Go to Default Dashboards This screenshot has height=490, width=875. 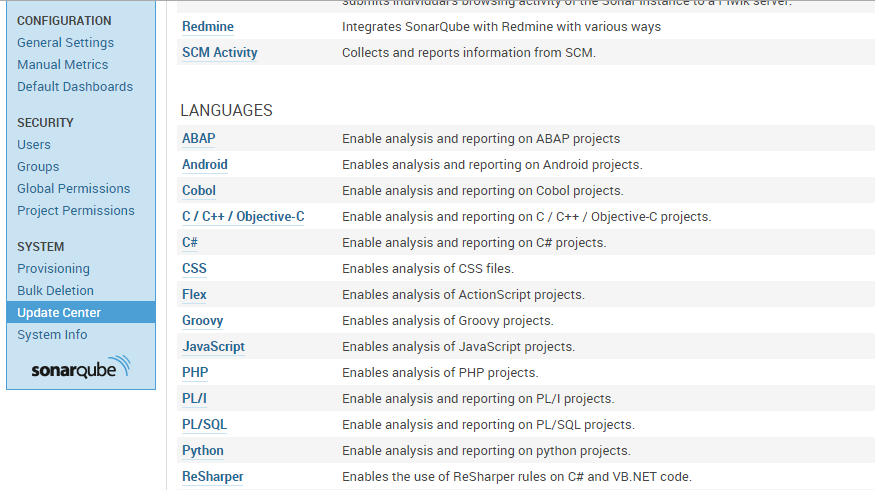tap(75, 87)
